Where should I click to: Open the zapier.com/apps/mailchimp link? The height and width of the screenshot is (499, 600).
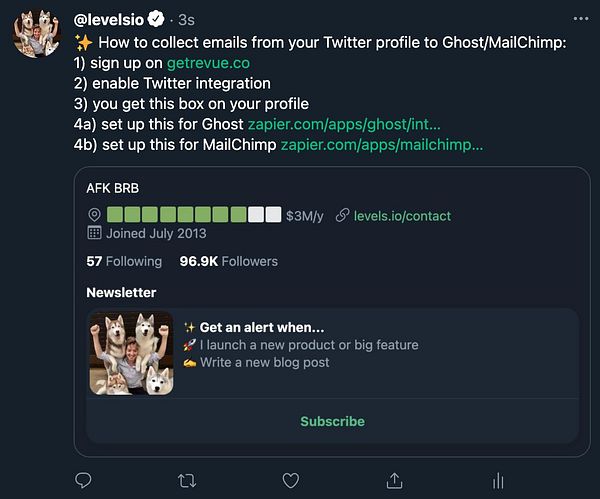pos(381,145)
